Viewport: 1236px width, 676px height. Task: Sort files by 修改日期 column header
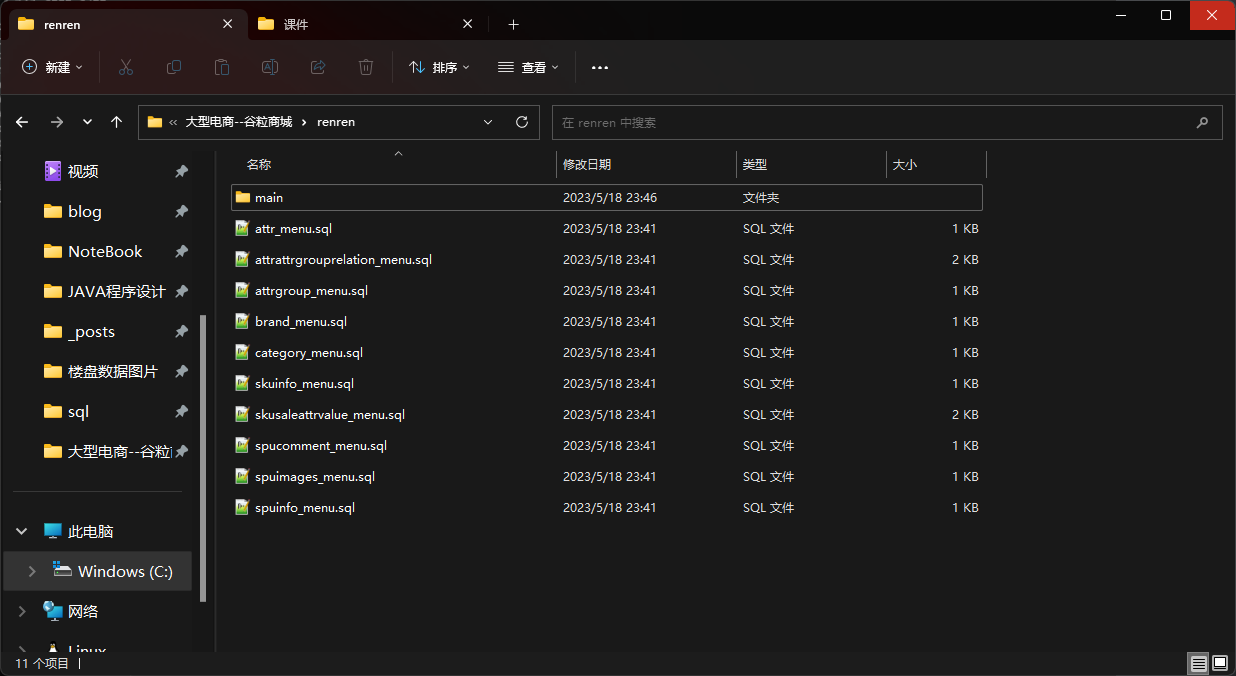click(587, 164)
